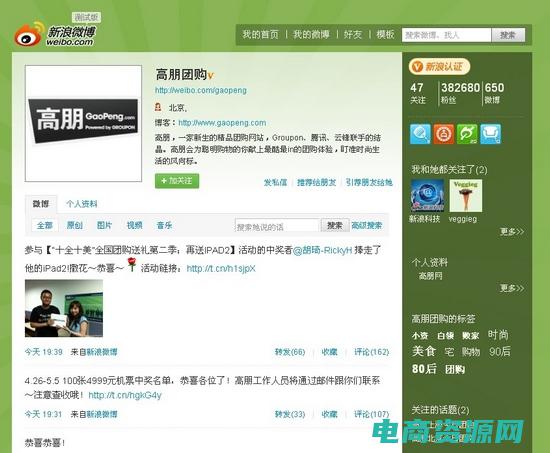550x453 pixels.
Task: Open the orange badge icon
Action: point(444,134)
